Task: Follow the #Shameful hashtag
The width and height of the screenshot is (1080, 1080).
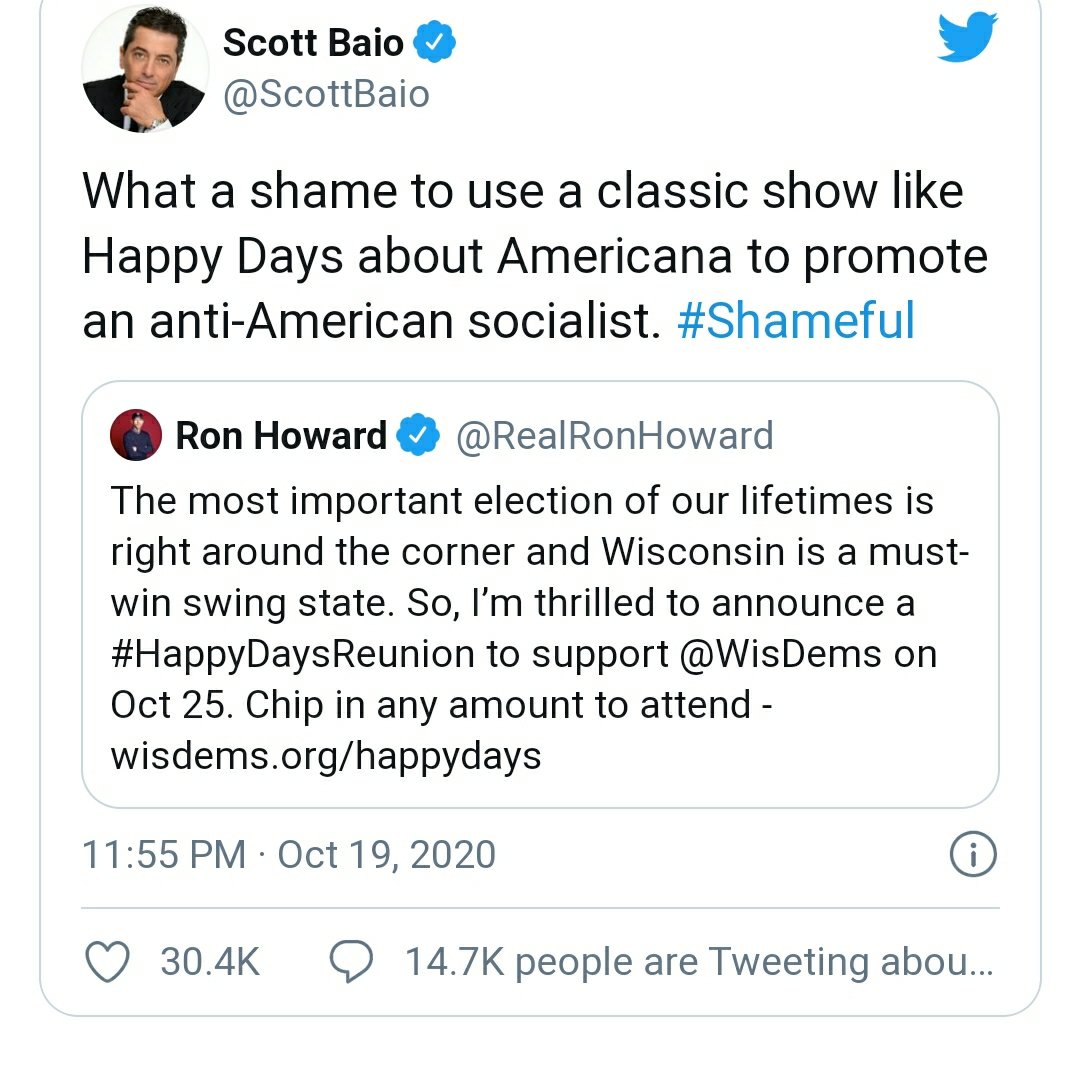Action: (796, 321)
